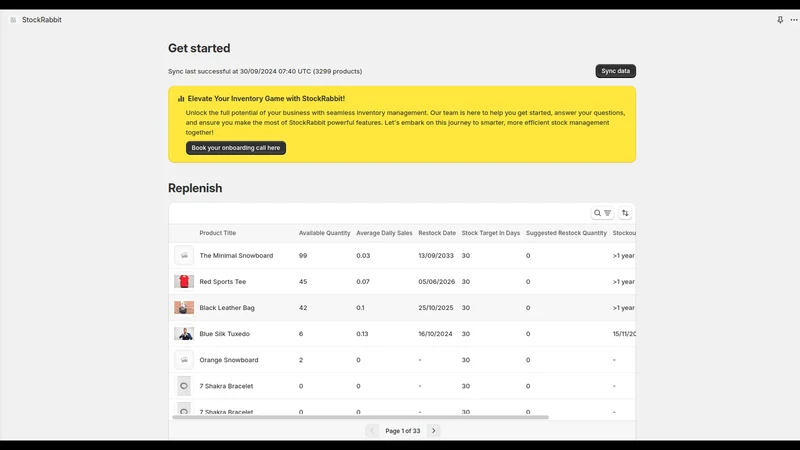Click The Minimal Snowboard thumbnail

coord(184,256)
